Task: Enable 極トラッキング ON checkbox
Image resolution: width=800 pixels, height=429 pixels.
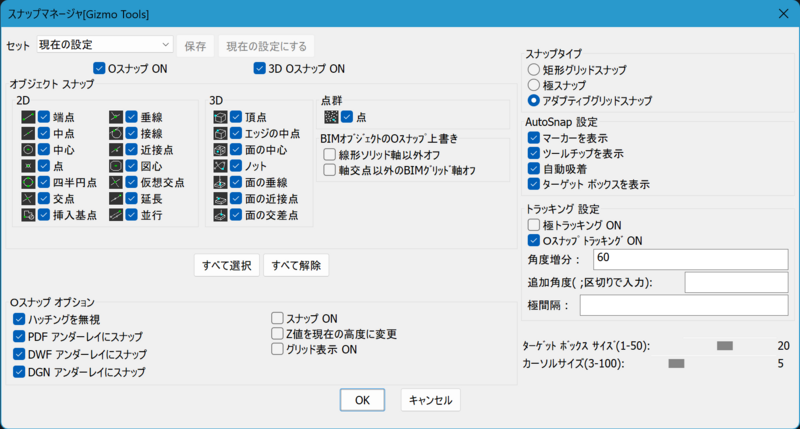Action: coord(533,225)
